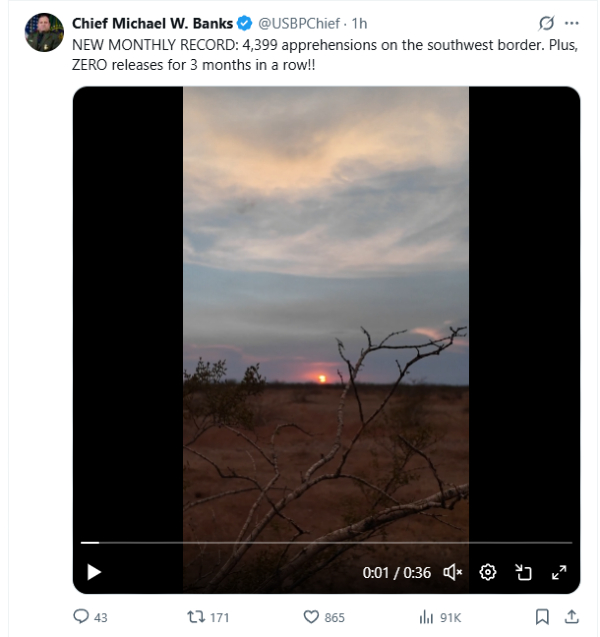The image size is (600, 637).
Task: Open Chief Michael W. Banks profile picture
Action: 44,32
